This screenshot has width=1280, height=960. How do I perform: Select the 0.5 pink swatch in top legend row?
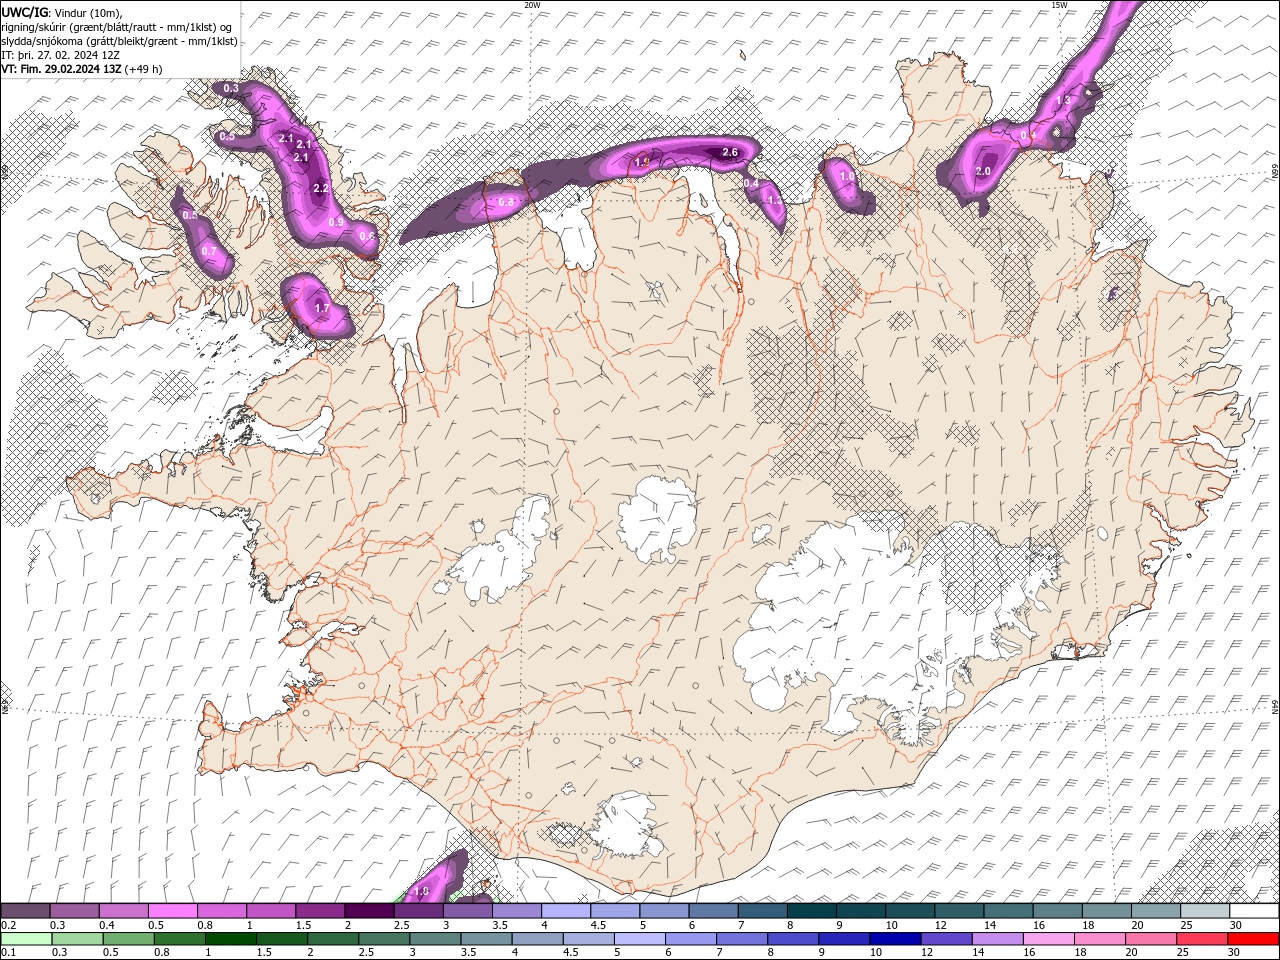click(172, 910)
